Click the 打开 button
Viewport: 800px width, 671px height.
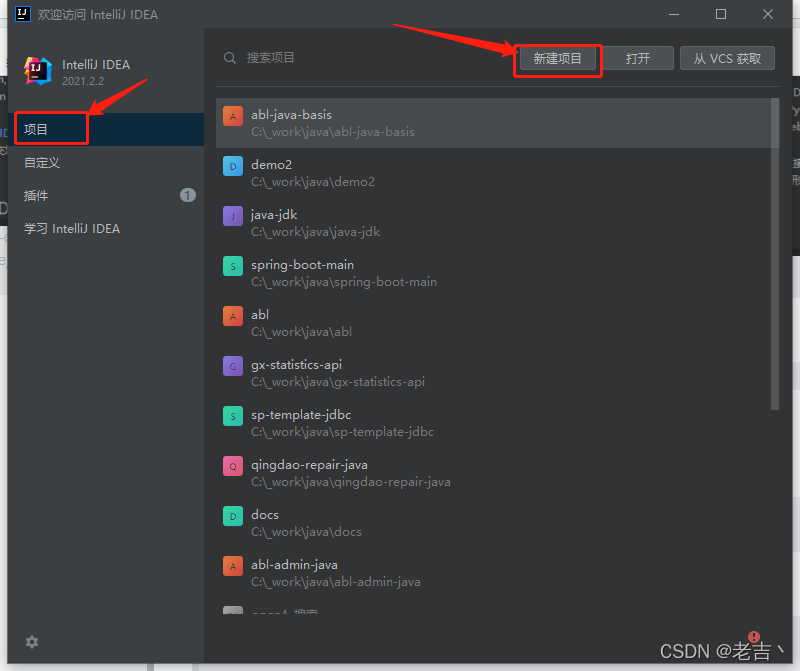(638, 59)
